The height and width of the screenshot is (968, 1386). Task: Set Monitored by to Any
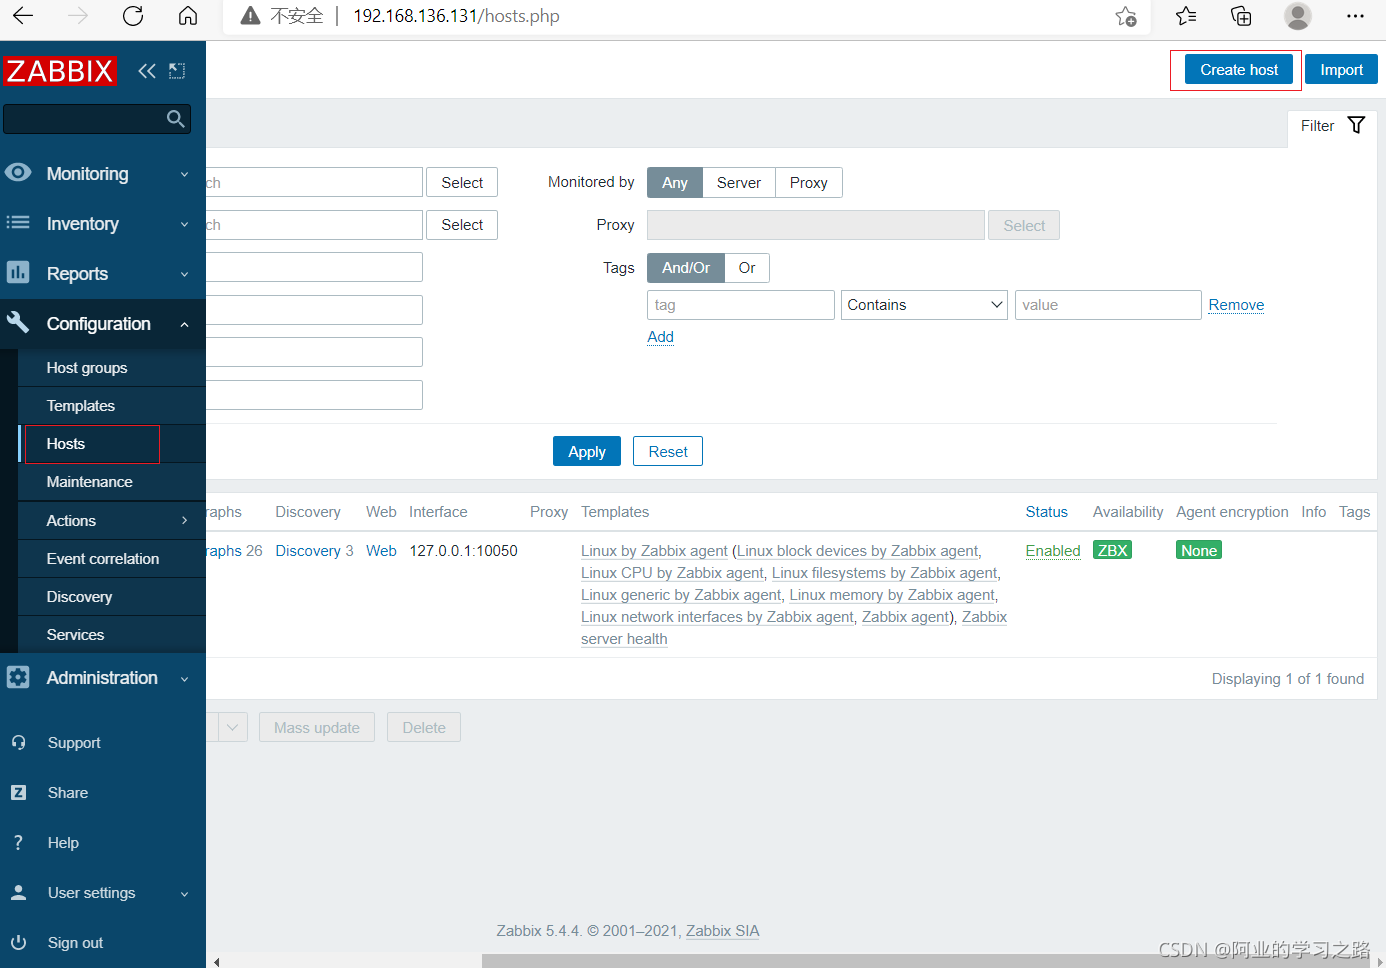click(x=675, y=183)
